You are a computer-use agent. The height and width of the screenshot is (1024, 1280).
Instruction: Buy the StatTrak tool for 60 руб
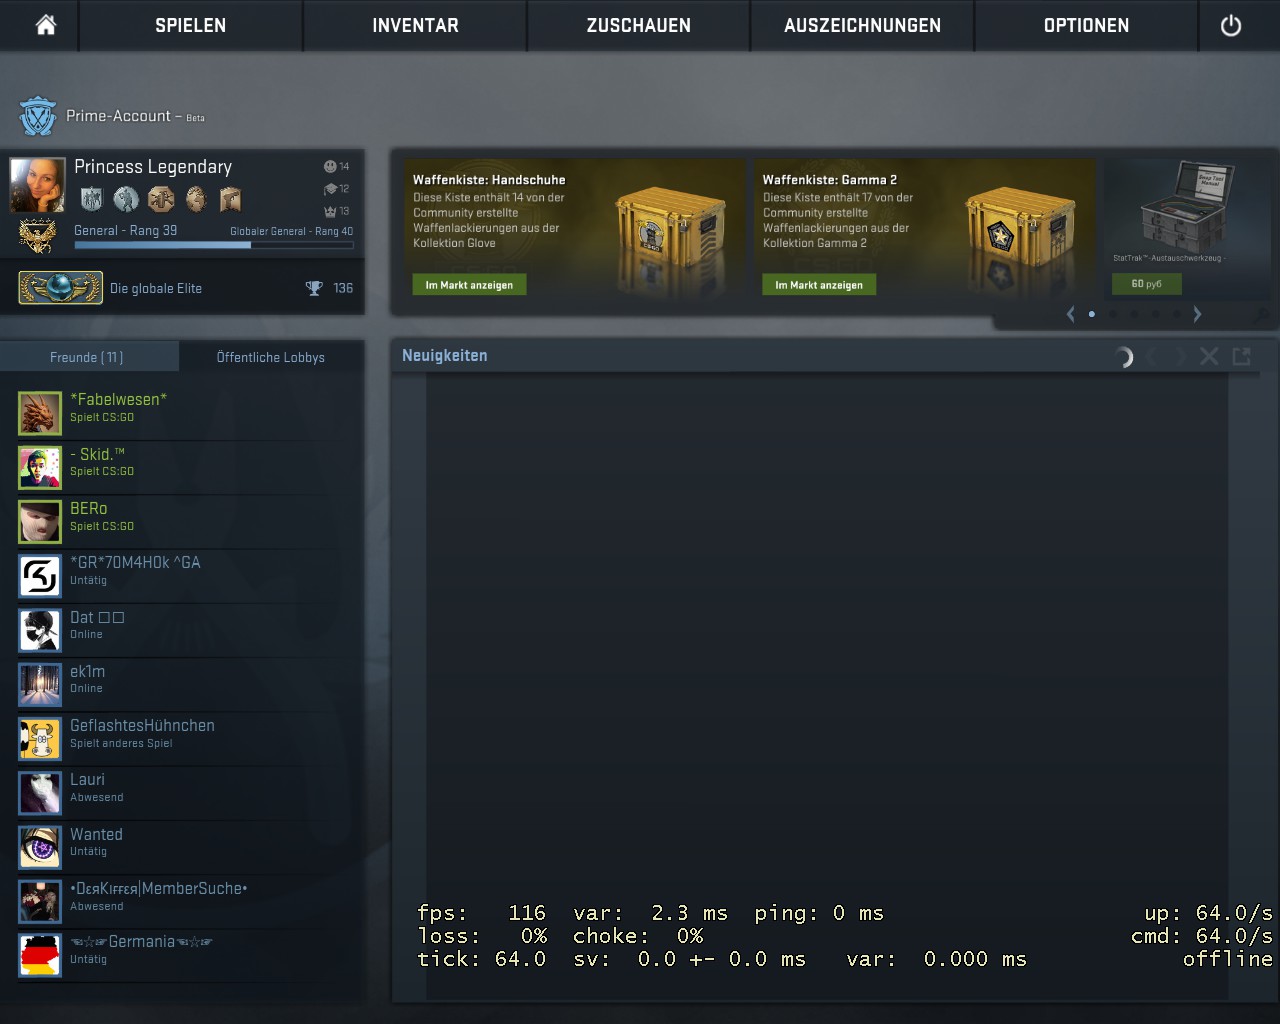1146,284
